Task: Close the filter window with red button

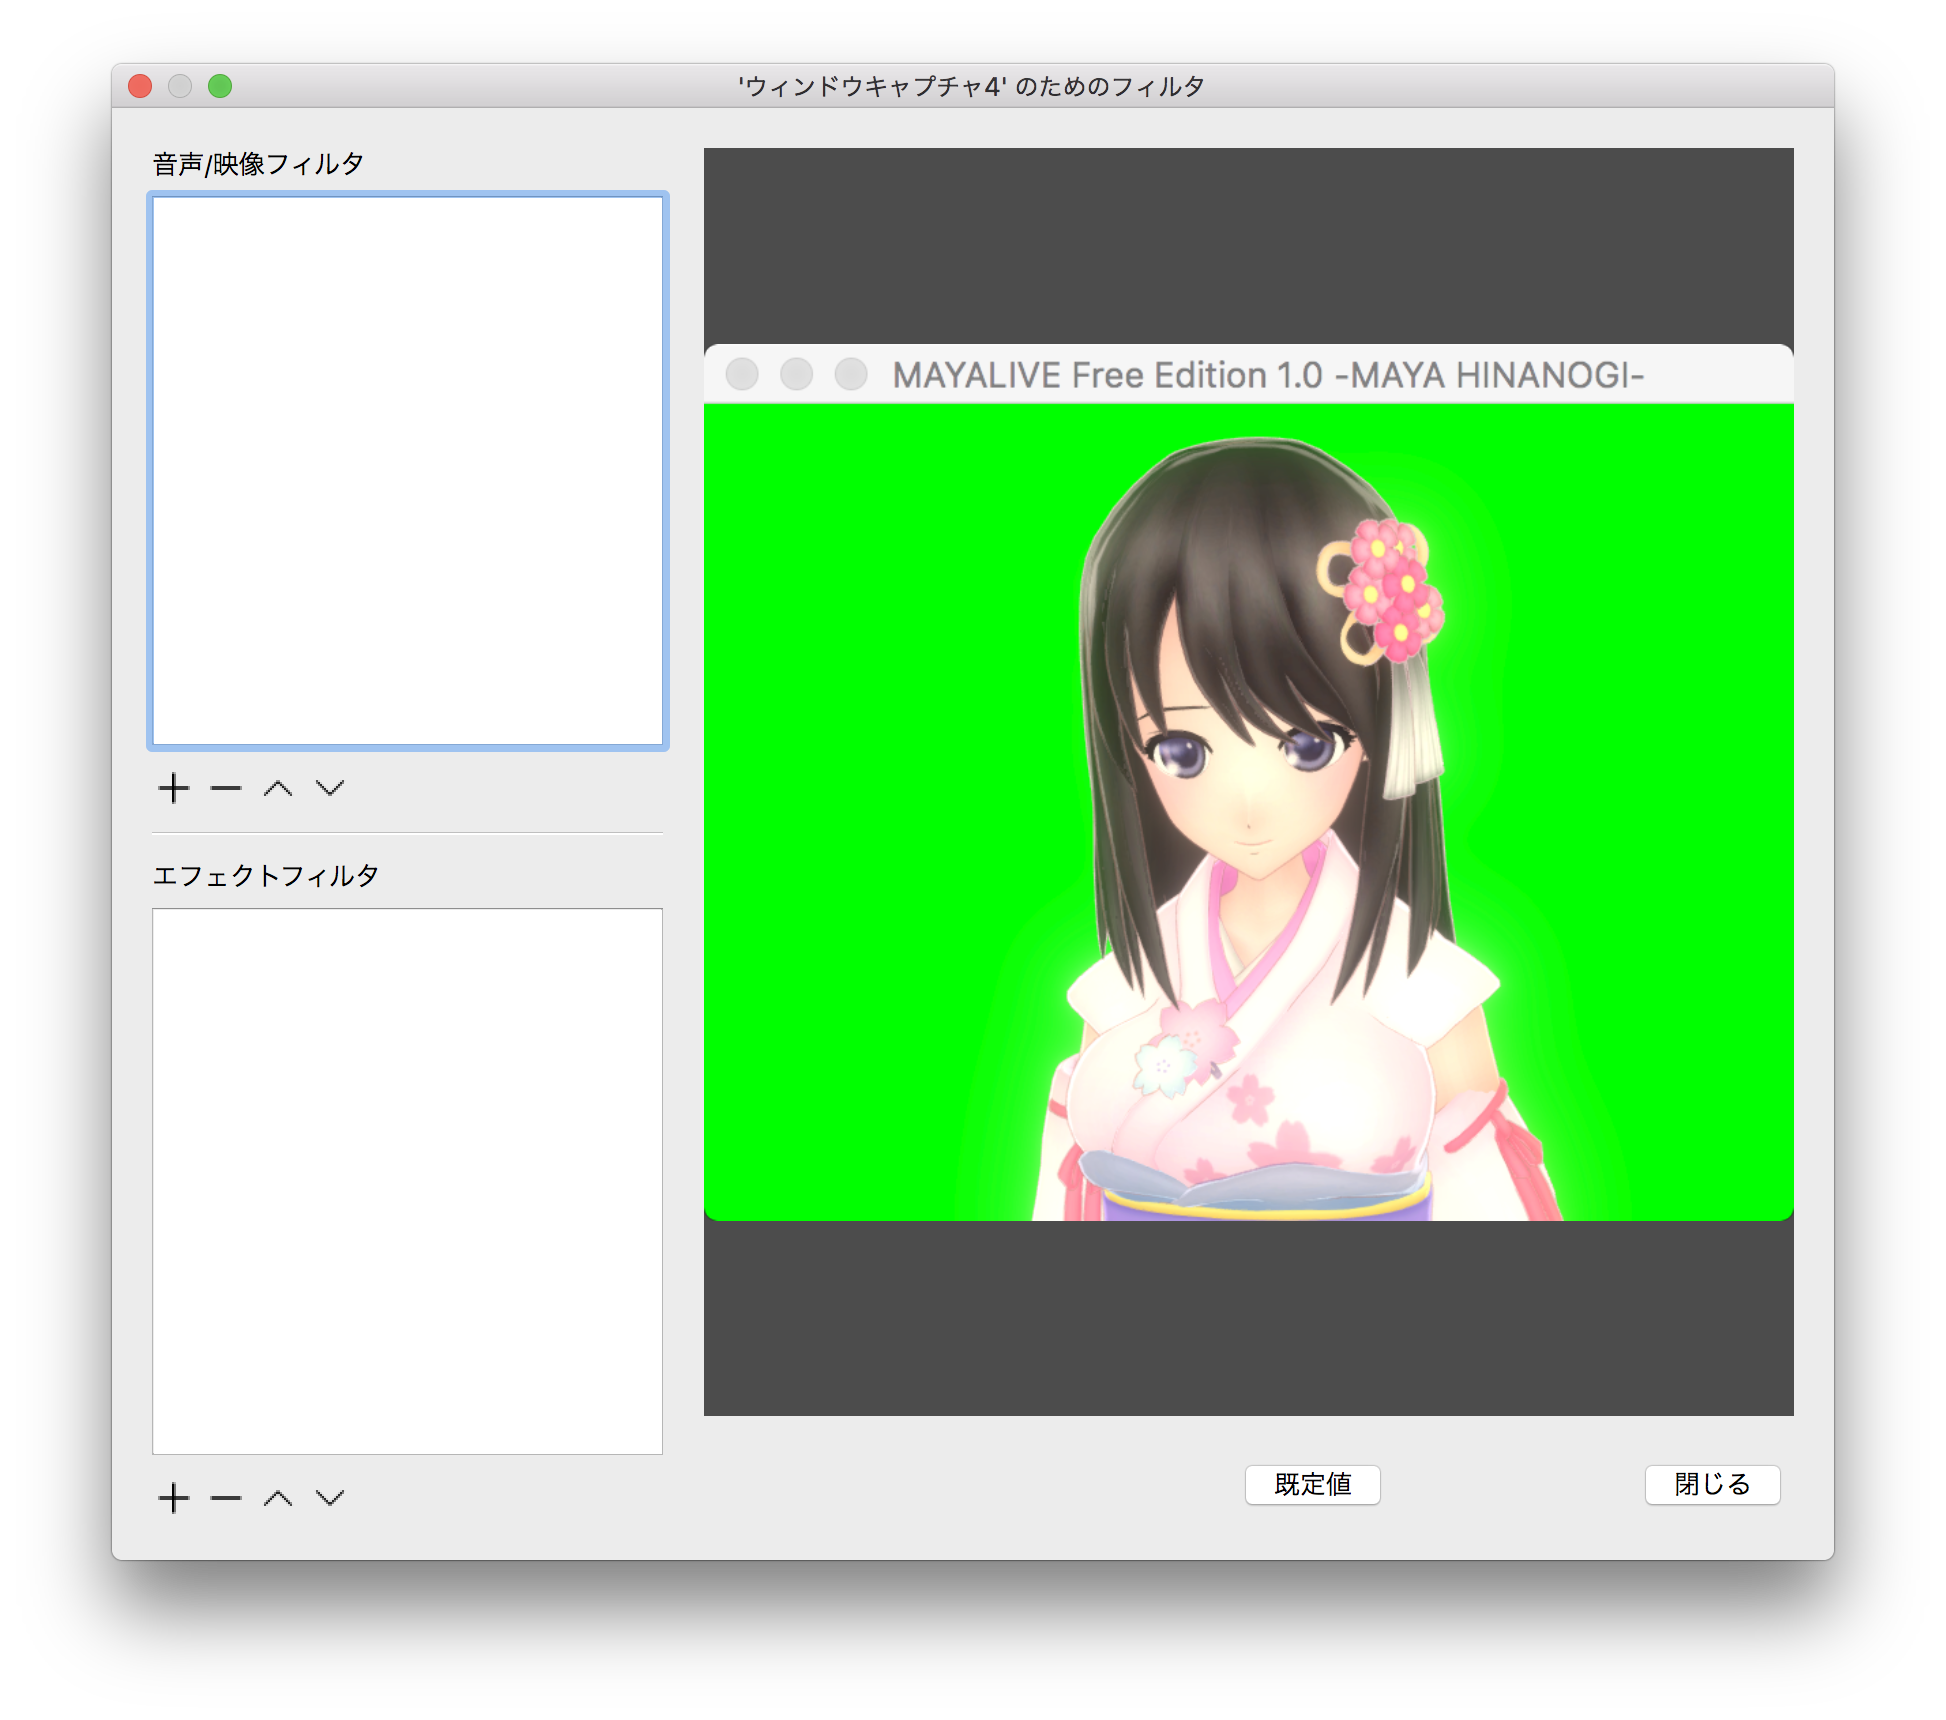Action: [140, 86]
